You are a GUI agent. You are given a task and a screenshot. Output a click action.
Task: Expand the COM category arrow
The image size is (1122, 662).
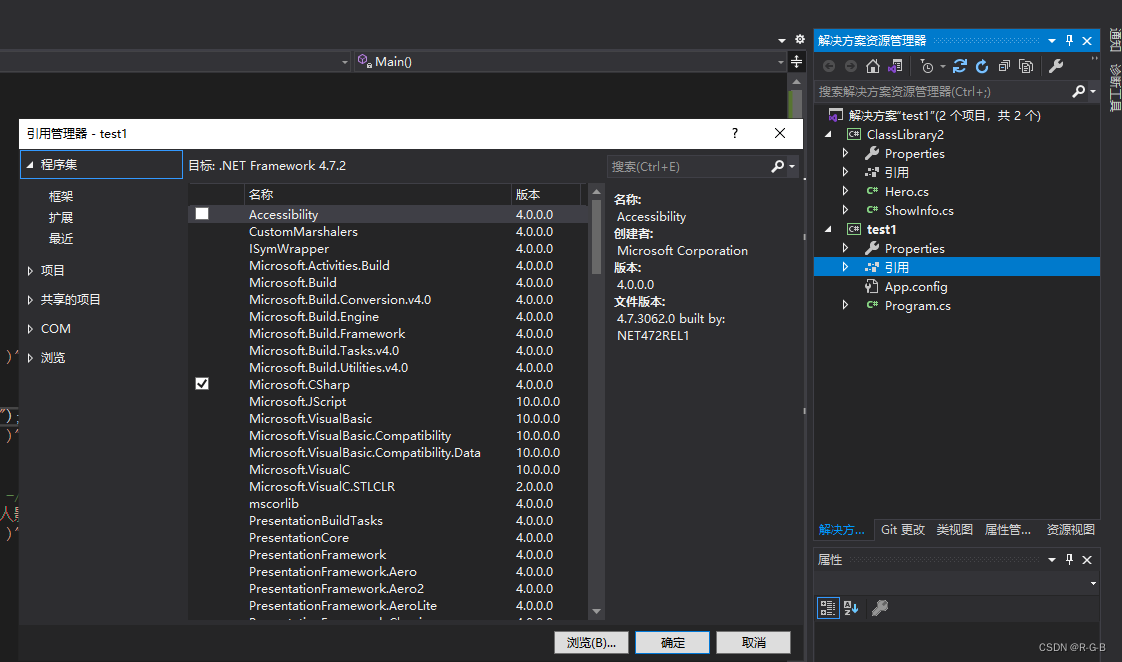[x=30, y=329]
